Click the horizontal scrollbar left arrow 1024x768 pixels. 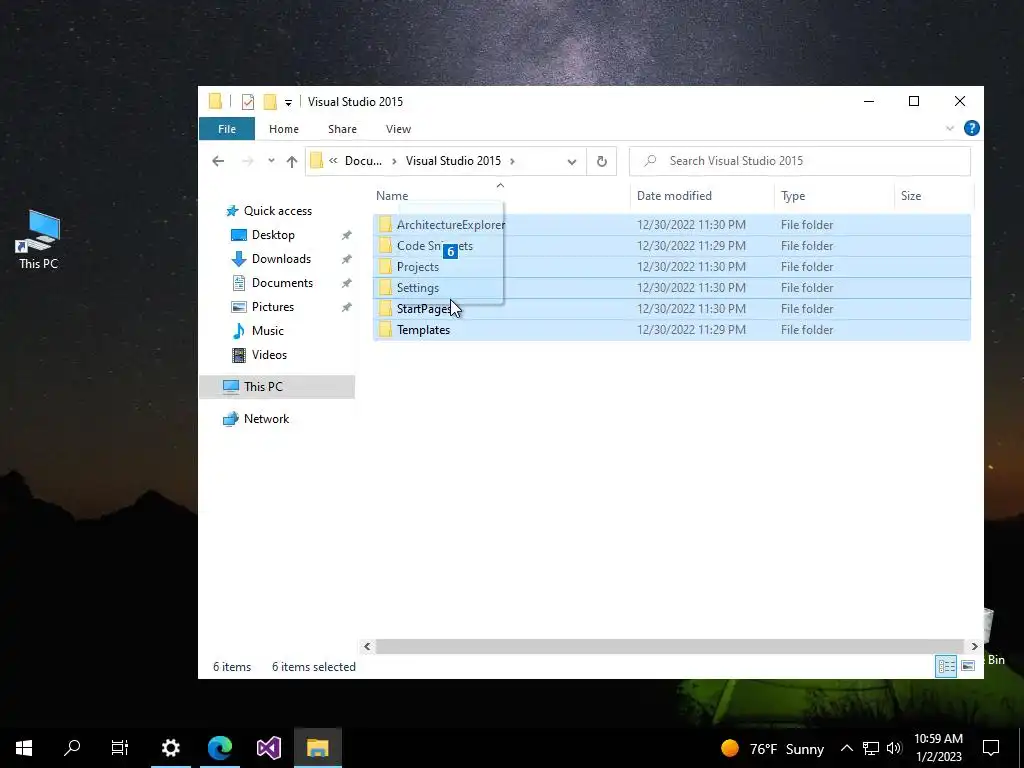click(x=367, y=647)
